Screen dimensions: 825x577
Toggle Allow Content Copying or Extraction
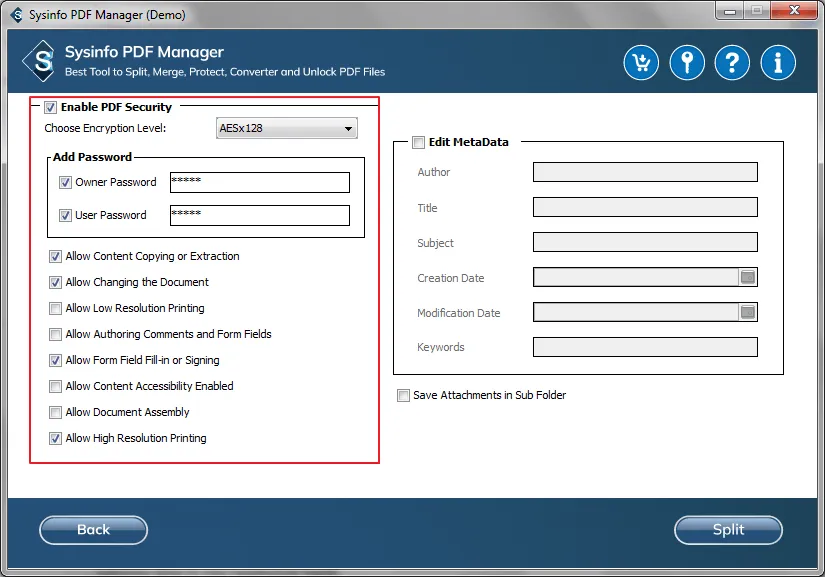[55, 257]
